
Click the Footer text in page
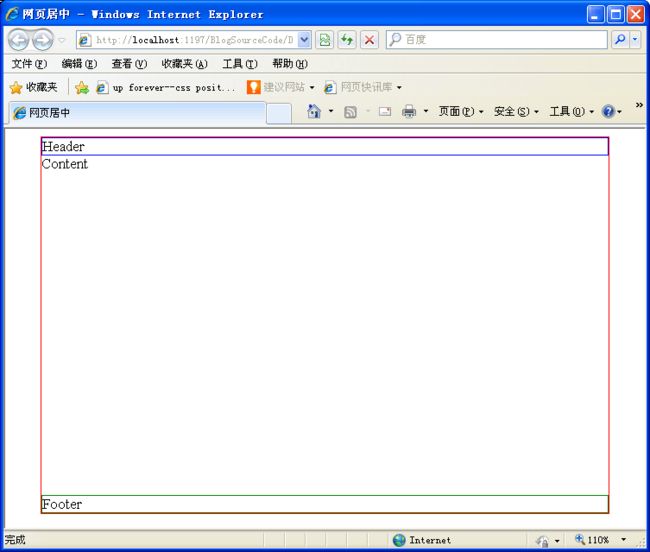point(62,504)
